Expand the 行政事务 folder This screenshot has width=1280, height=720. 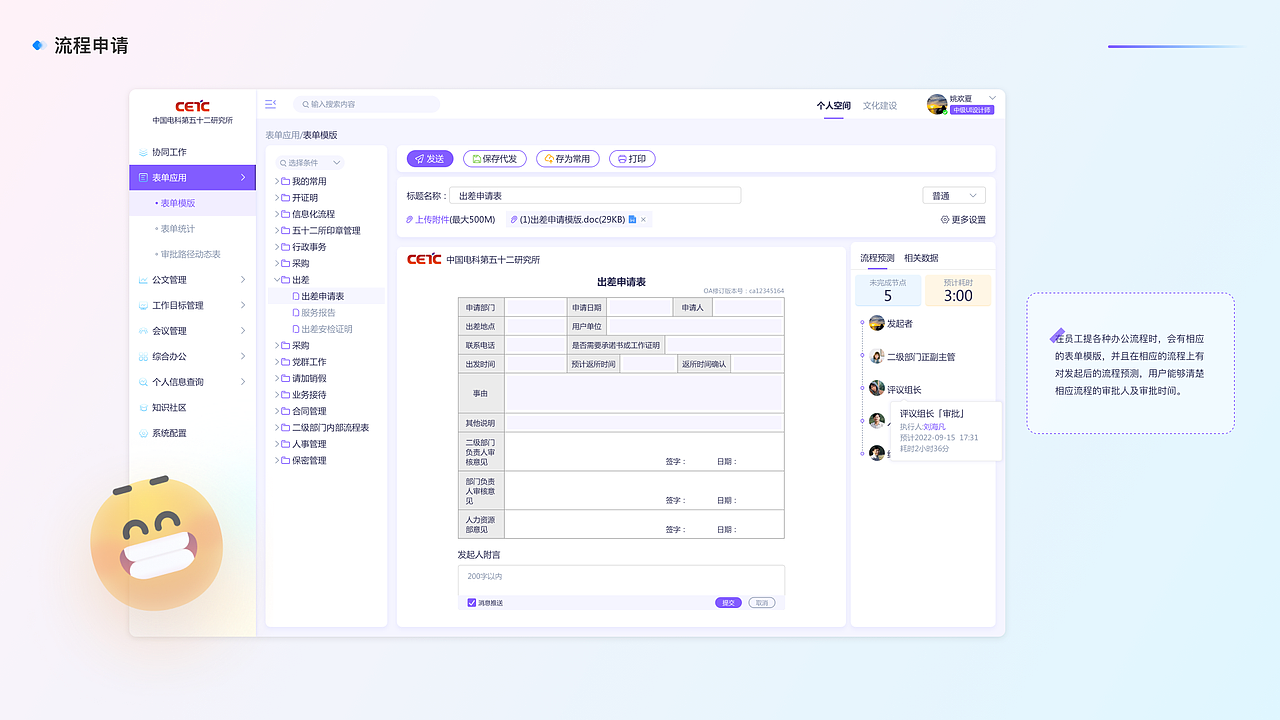point(277,247)
